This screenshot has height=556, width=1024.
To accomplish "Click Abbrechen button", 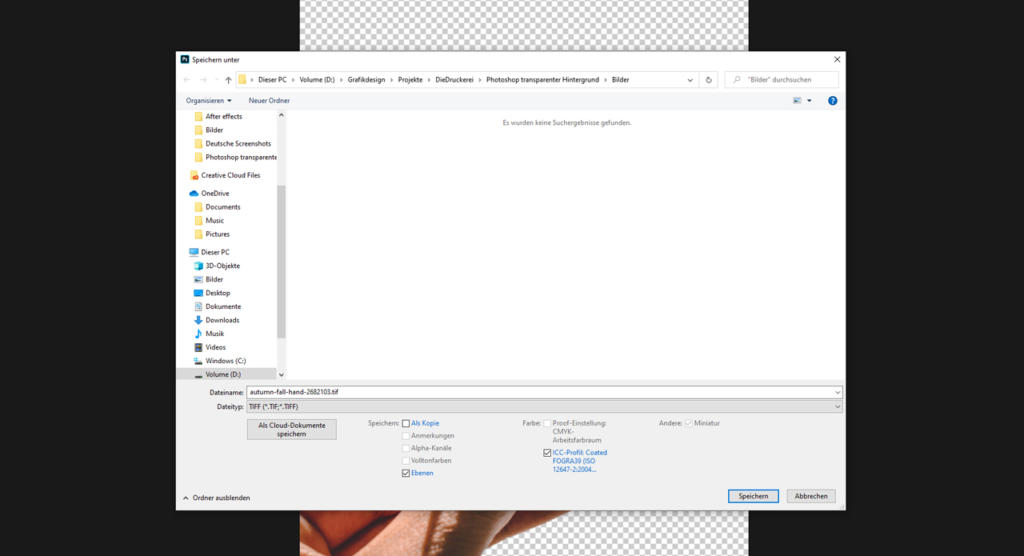I will [811, 496].
